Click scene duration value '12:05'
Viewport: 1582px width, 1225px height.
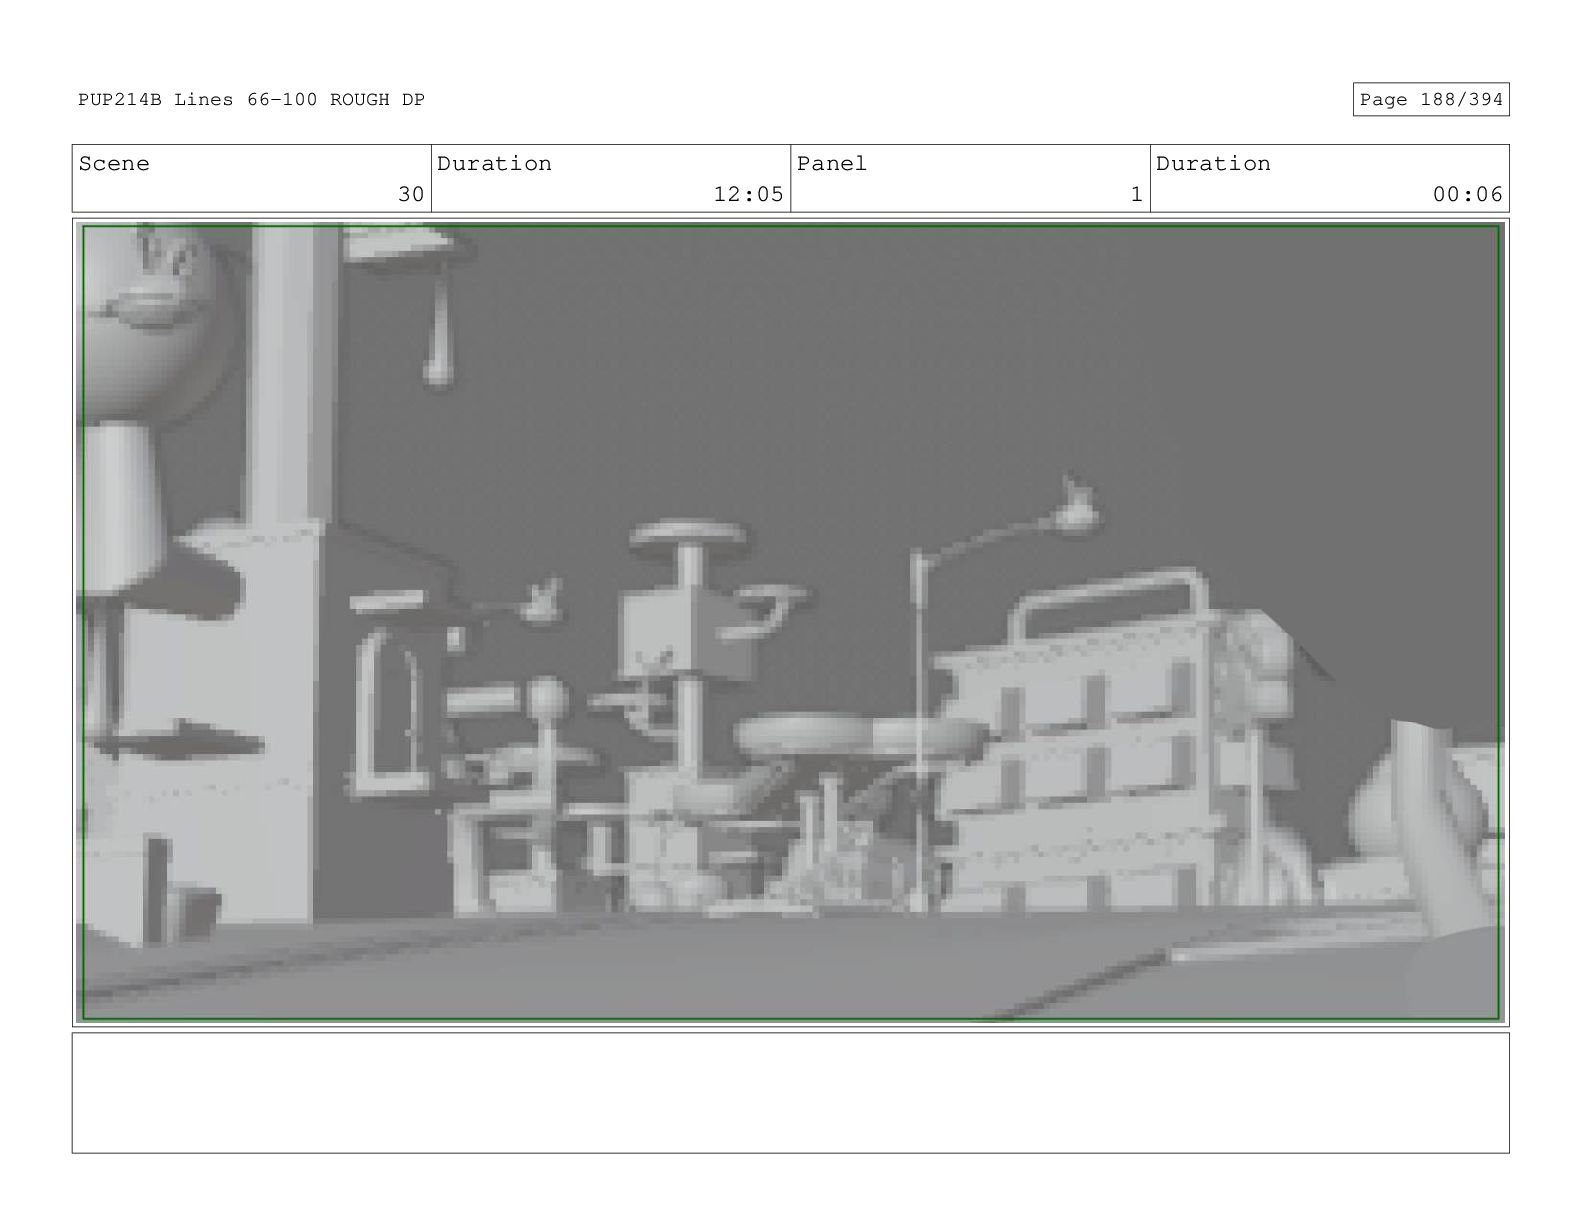[x=748, y=195]
